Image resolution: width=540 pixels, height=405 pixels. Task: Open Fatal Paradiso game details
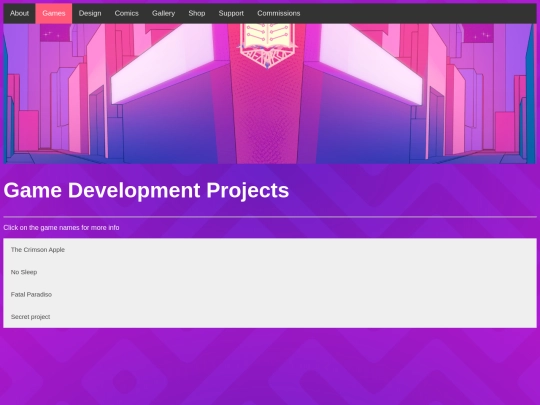point(270,294)
